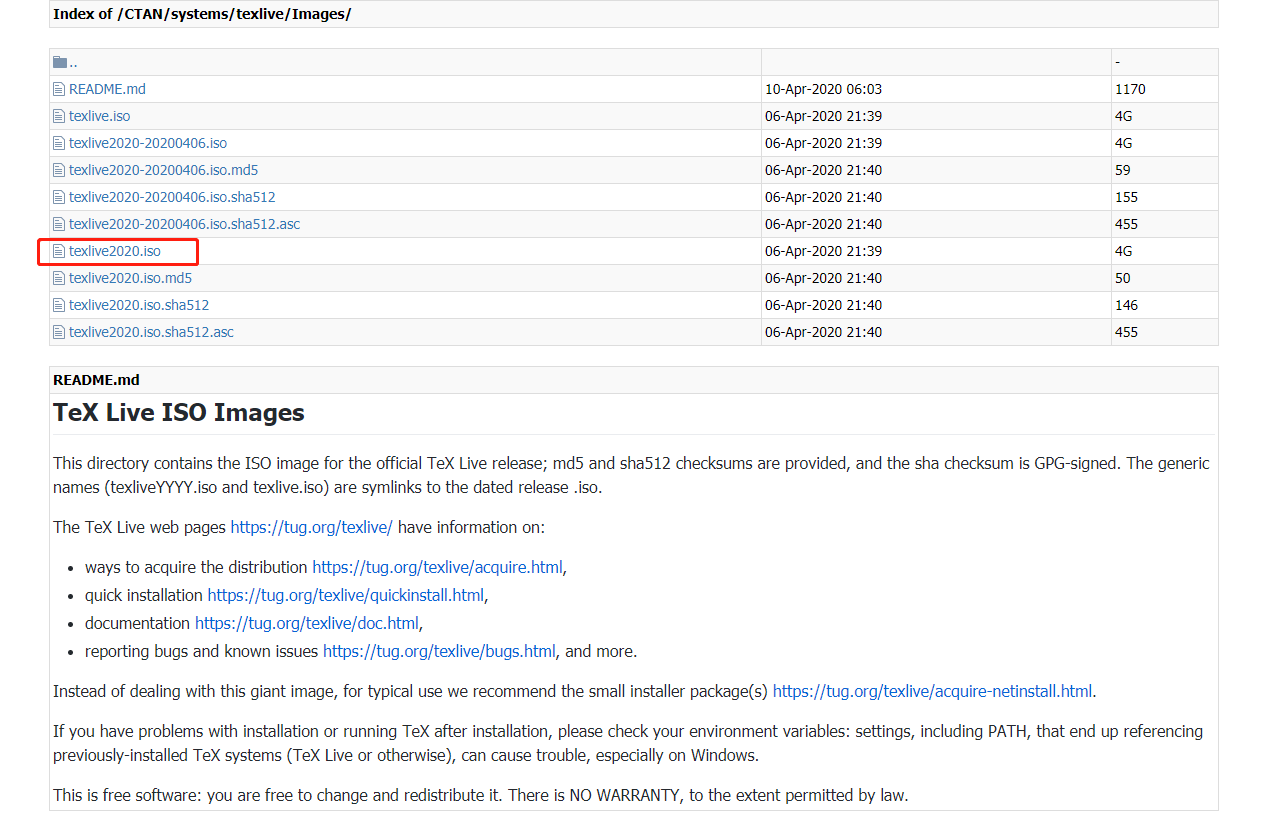The height and width of the screenshot is (838, 1281).
Task: Click the size value '155'
Action: point(1127,197)
